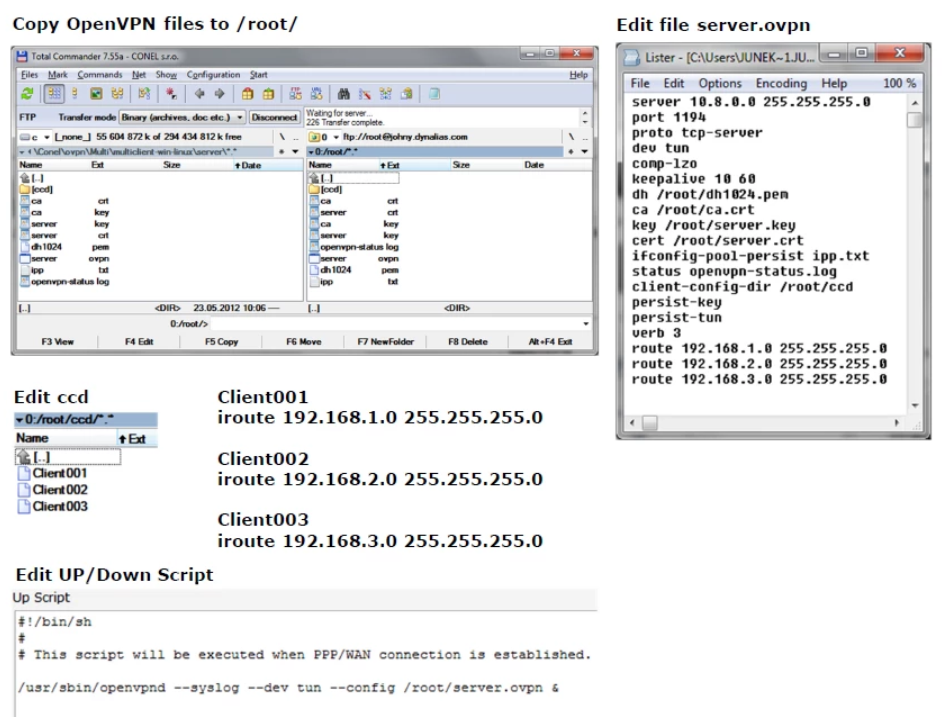The image size is (946, 717).
Task: Click the green Refresh icon in Total Commander toolbar
Action: tap(25, 94)
